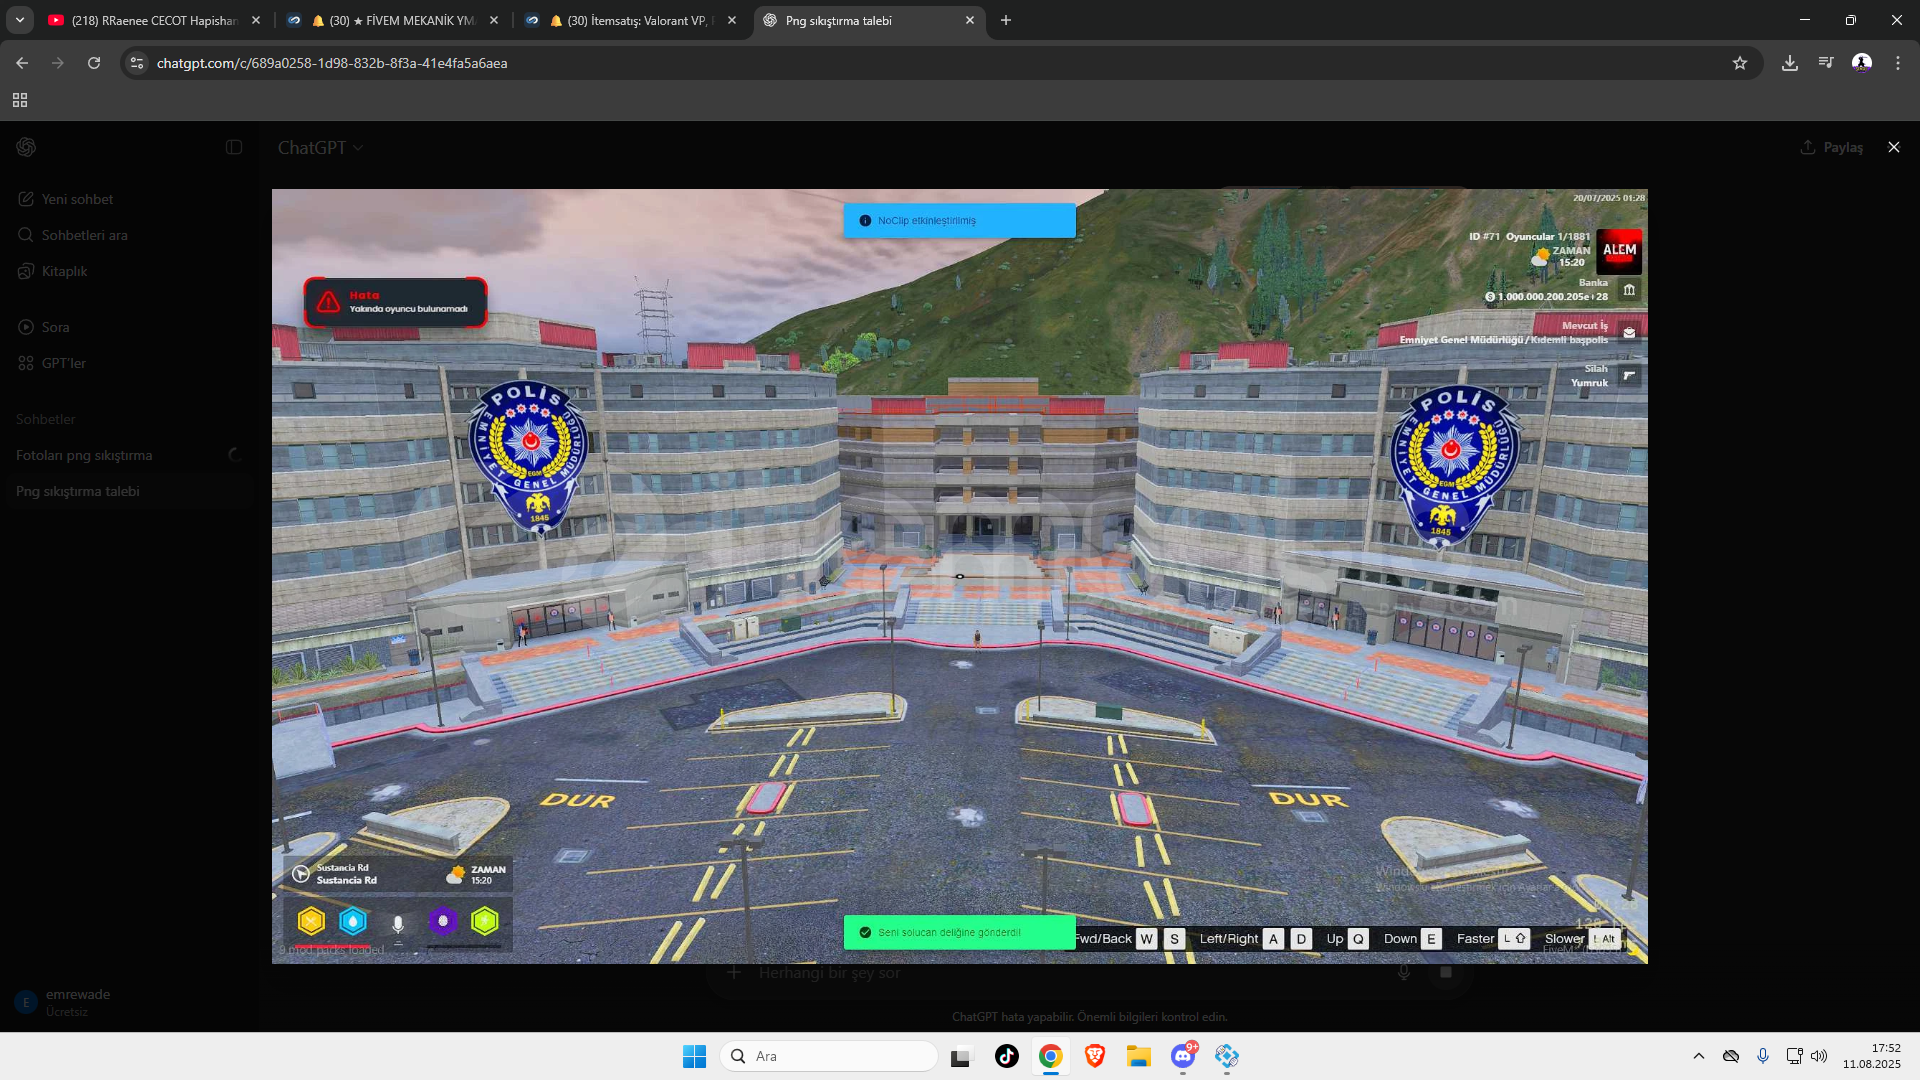Viewport: 1920px width, 1080px height.
Task: Start a Yeni sohbet chat
Action: point(130,199)
